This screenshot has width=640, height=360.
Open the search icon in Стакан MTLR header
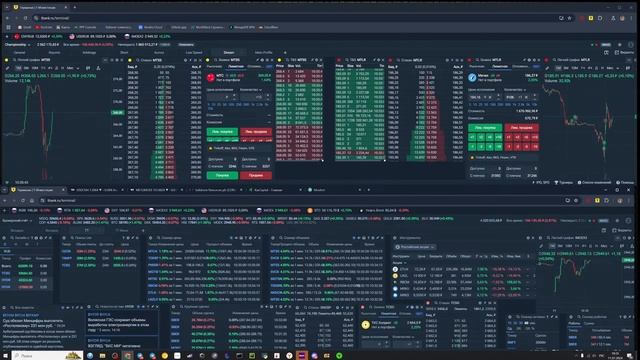(x=398, y=60)
